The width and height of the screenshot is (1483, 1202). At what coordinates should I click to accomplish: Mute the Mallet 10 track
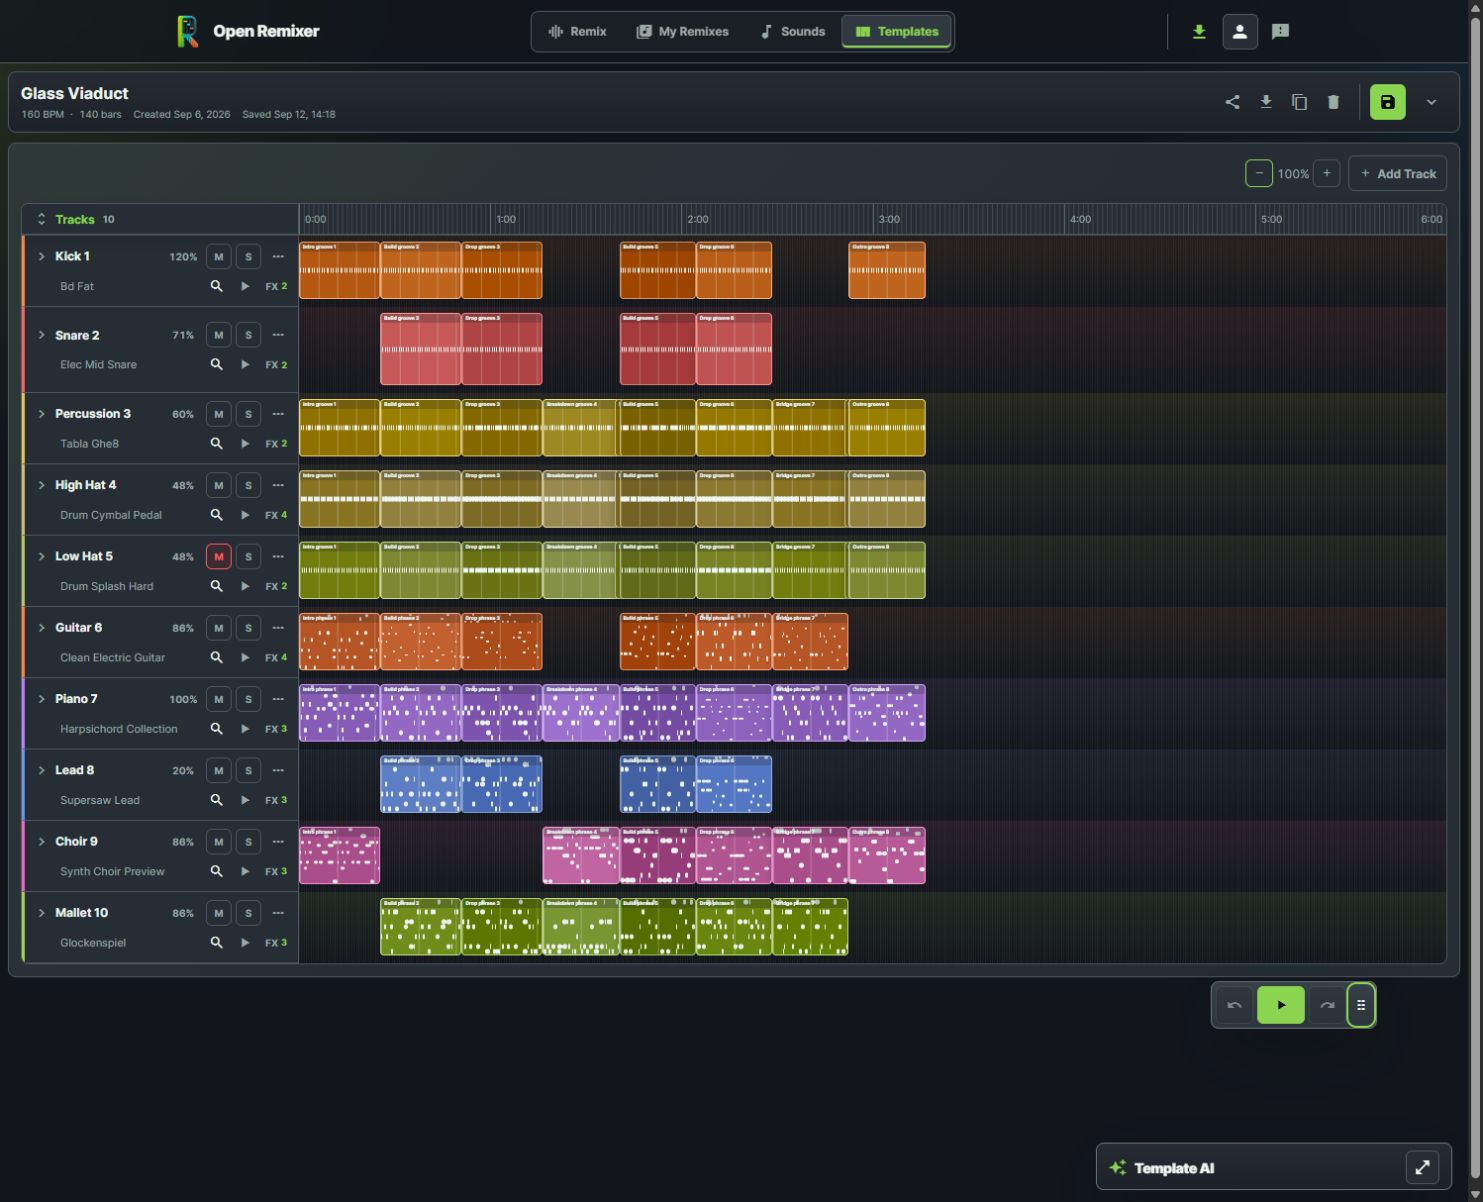(218, 913)
